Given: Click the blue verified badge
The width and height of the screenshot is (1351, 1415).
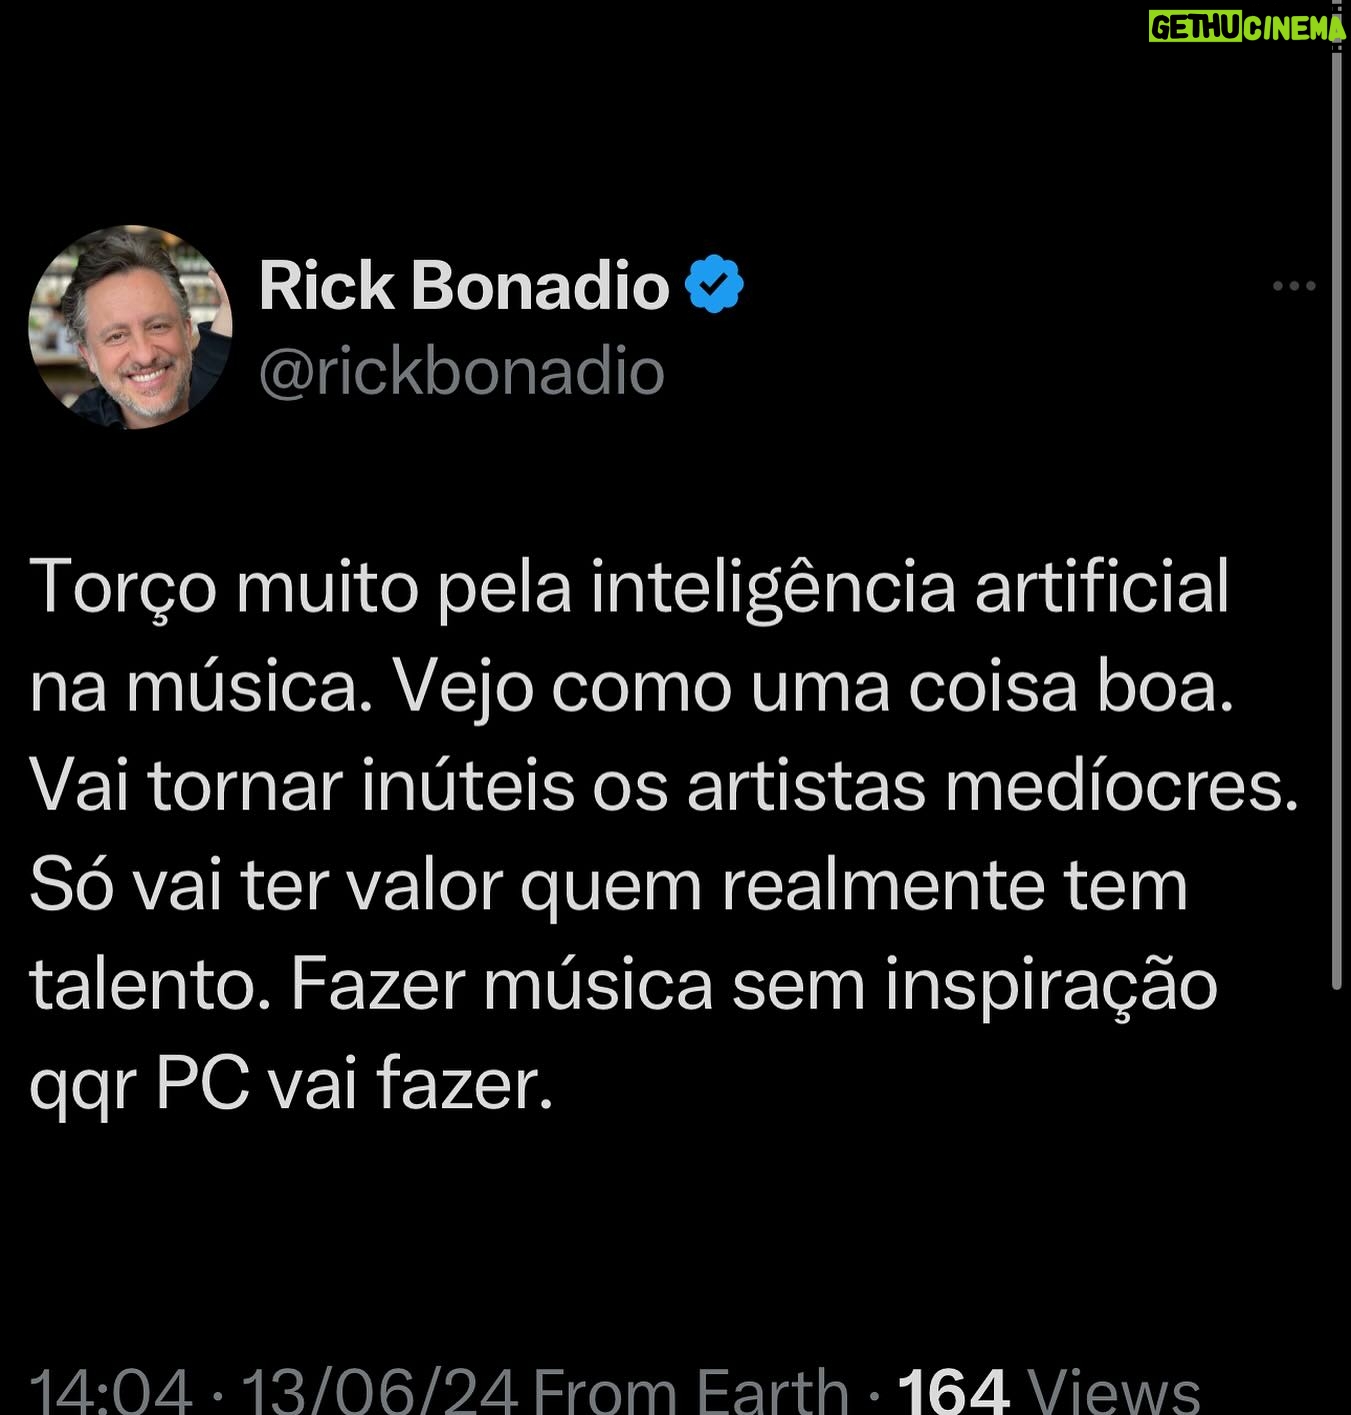Looking at the screenshot, I should (714, 285).
